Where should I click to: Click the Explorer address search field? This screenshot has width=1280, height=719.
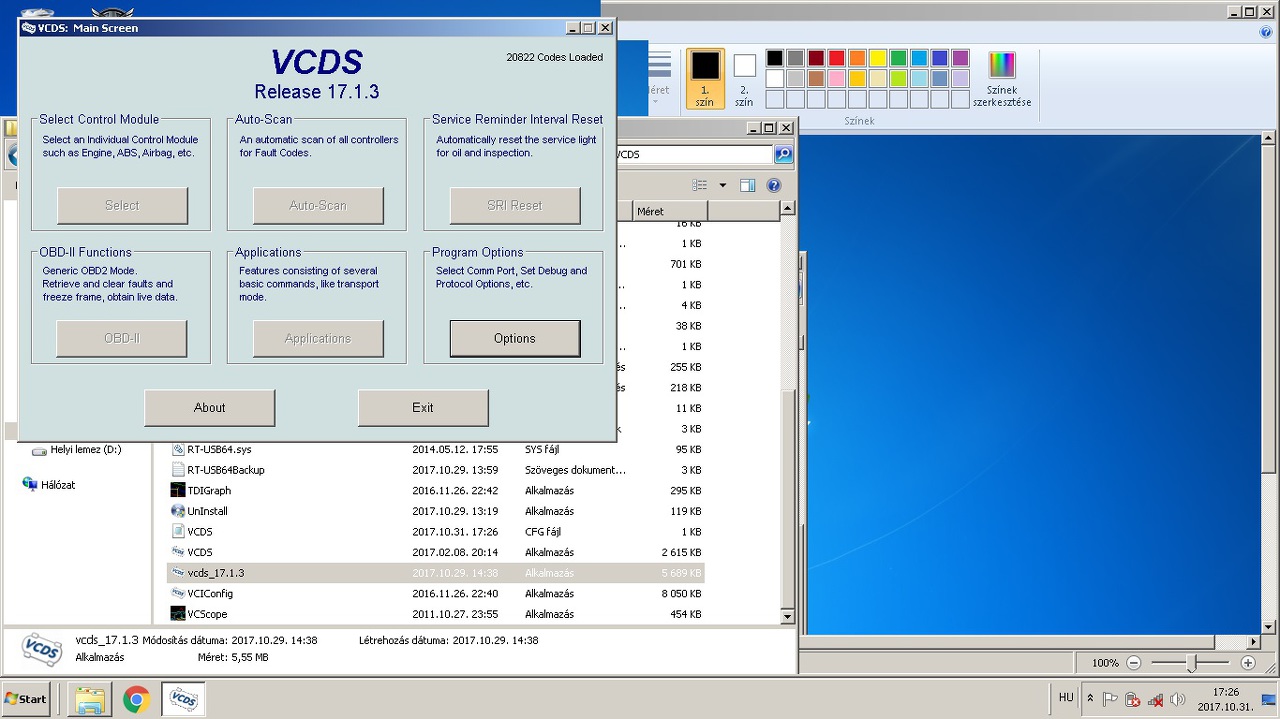(694, 154)
